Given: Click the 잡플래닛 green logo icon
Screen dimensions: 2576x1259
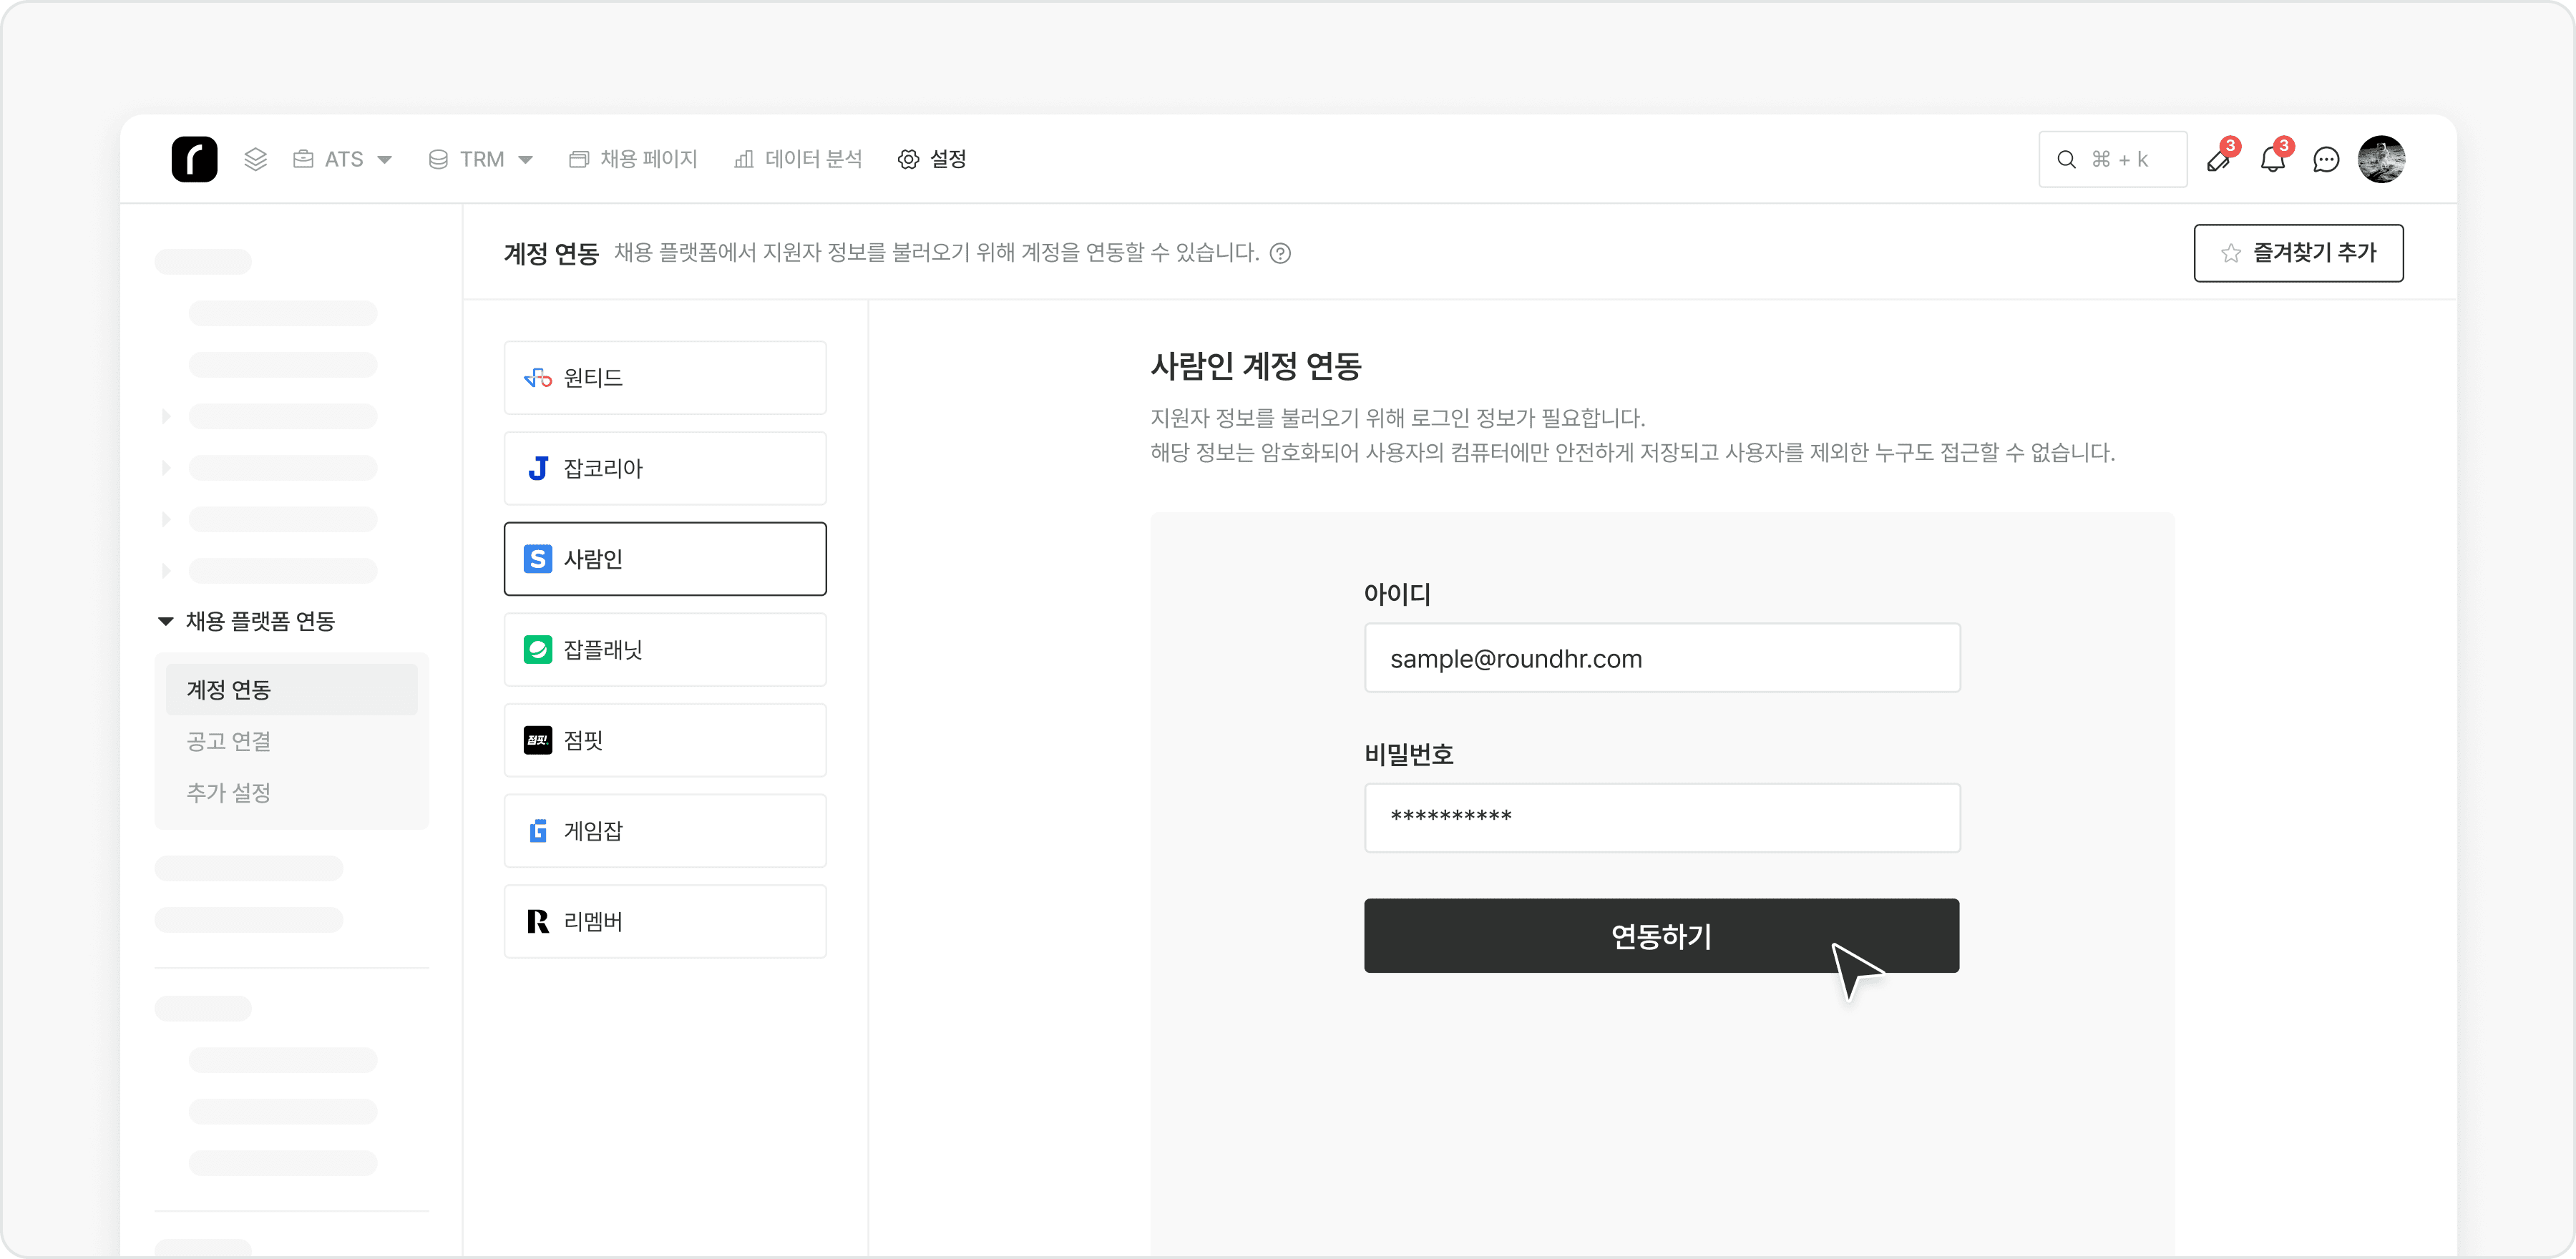Looking at the screenshot, I should tap(538, 650).
